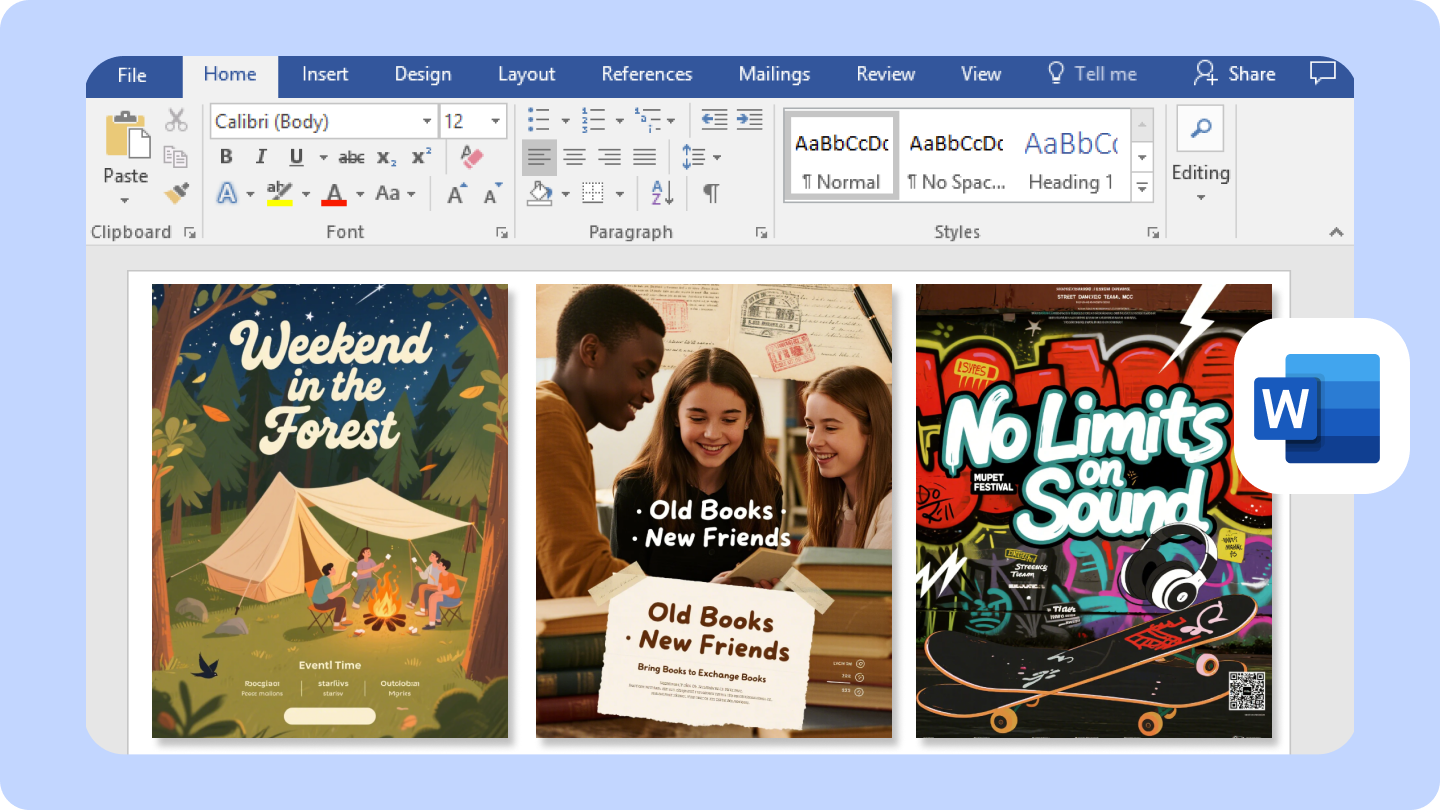Open the Find search icon in Editing group

(x=1199, y=128)
